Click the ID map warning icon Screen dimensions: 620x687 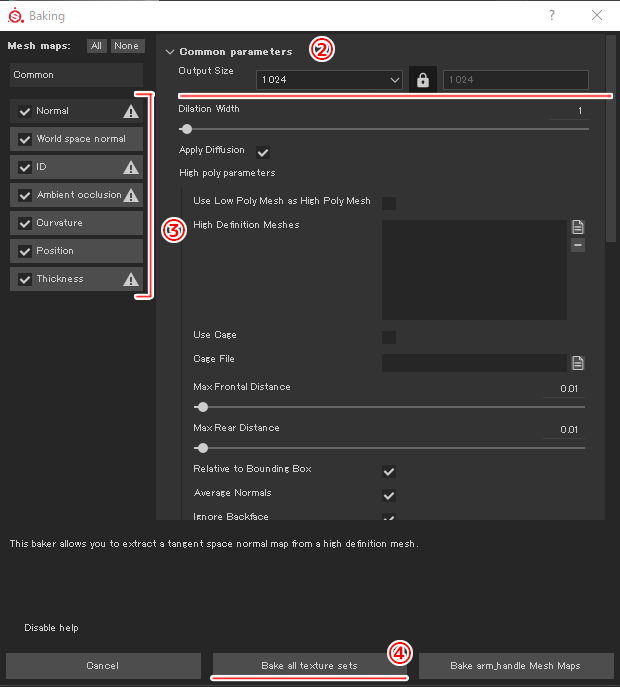pyautogui.click(x=130, y=167)
